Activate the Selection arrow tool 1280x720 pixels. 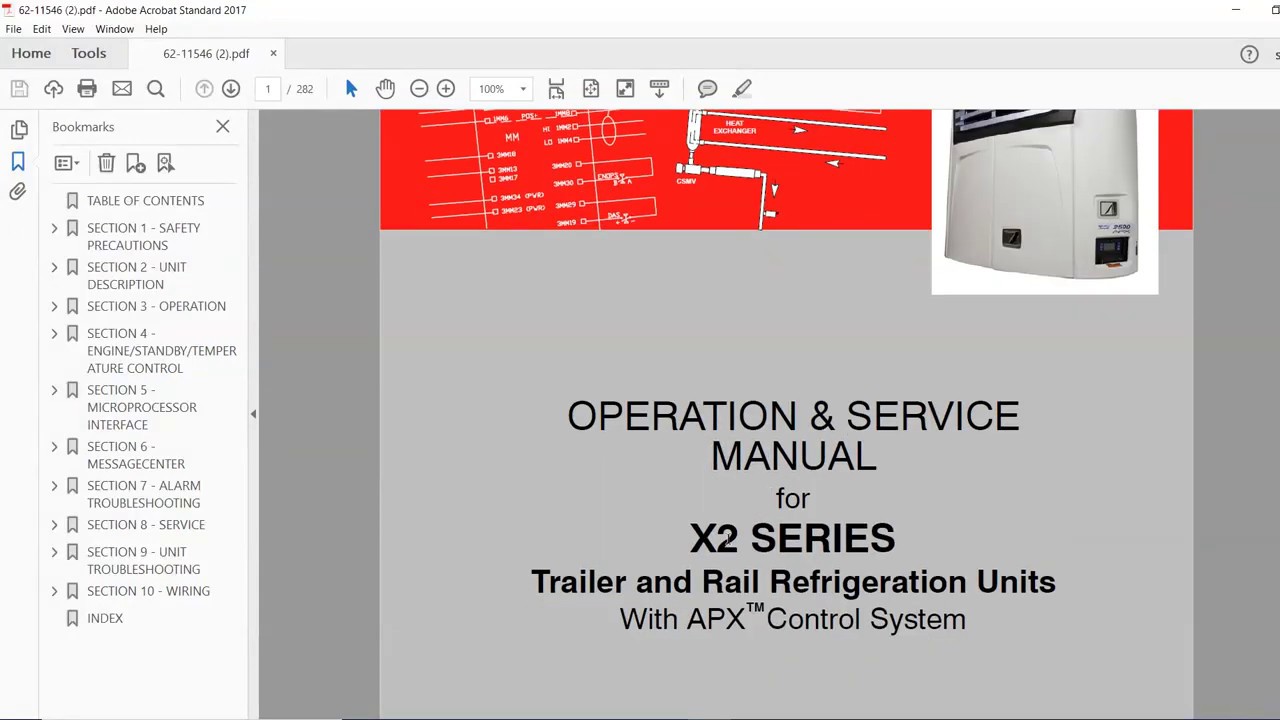coord(351,89)
